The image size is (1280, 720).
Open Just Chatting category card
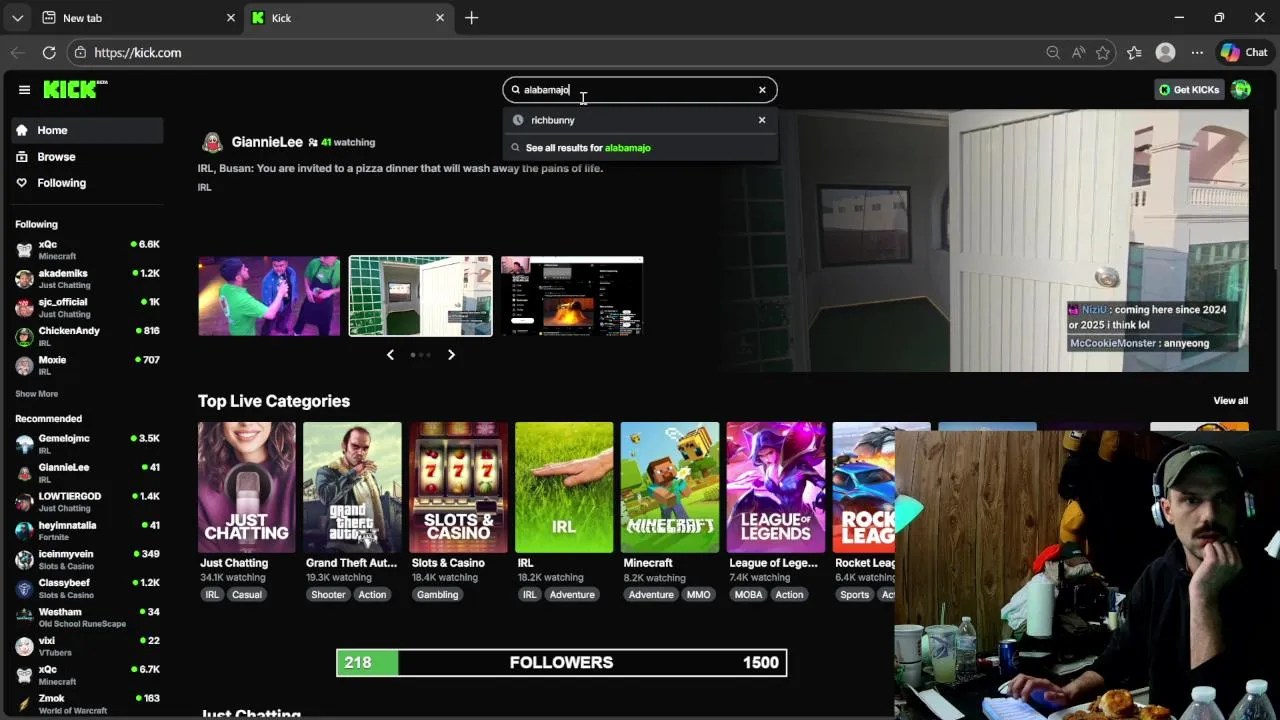(x=247, y=487)
